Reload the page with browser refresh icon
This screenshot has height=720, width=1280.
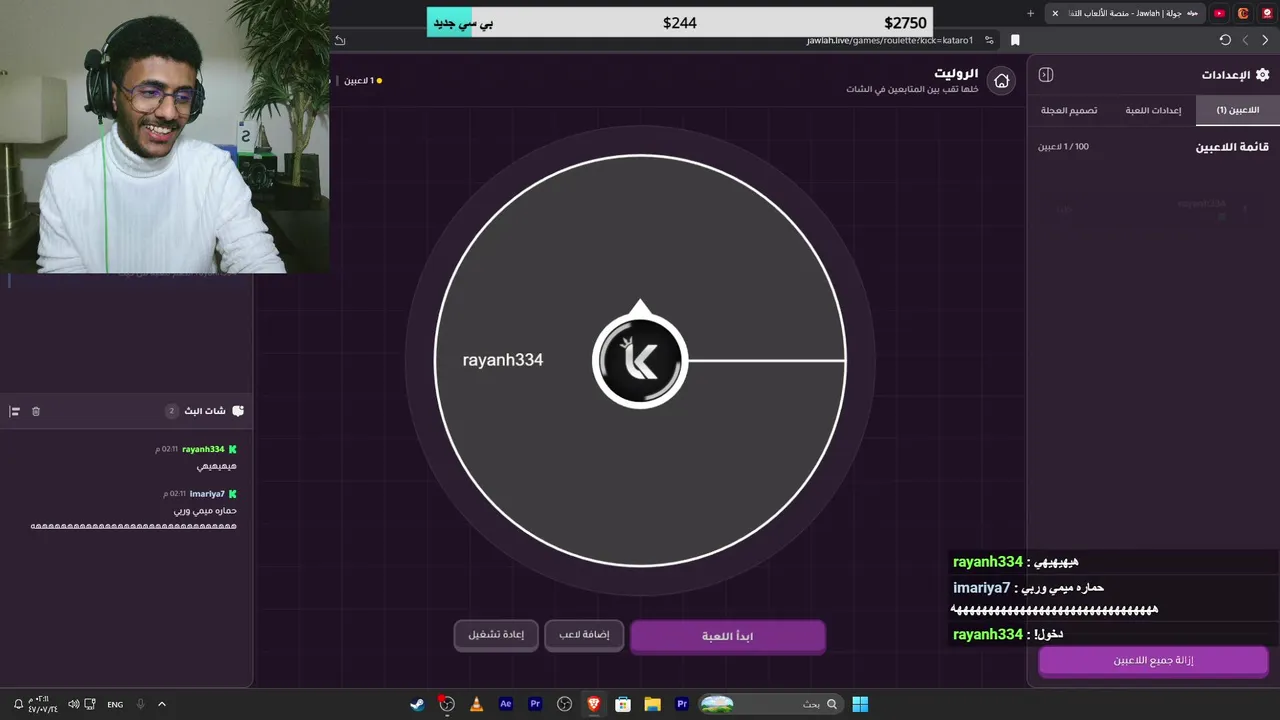point(1225,40)
